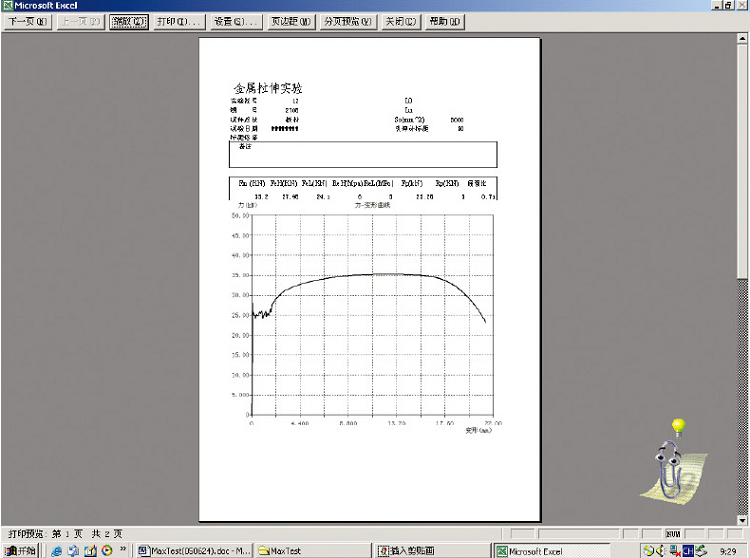Switch to MaxTest(050624).doc Word window

click(194, 551)
